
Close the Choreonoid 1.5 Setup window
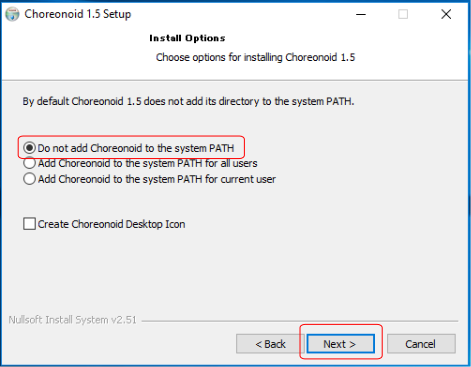pos(446,14)
